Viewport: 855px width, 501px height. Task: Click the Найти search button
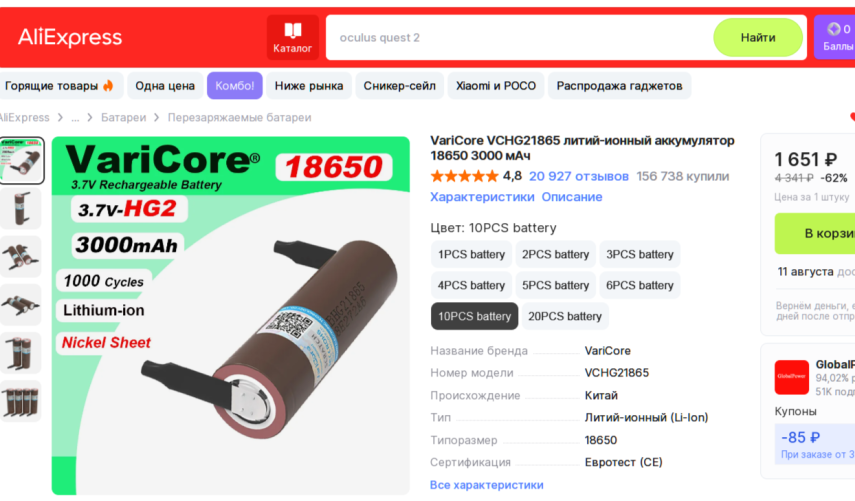point(757,37)
